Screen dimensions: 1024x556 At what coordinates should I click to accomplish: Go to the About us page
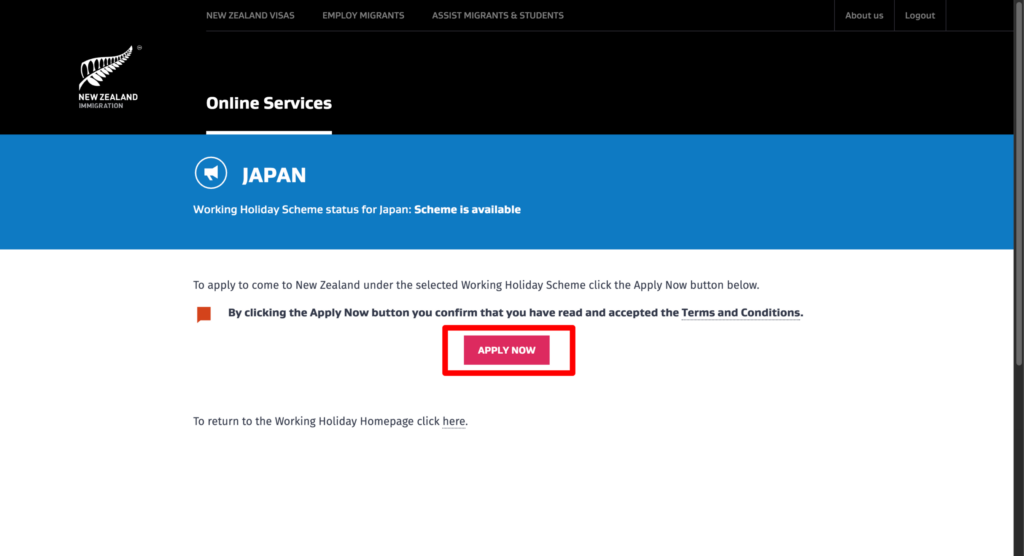(864, 15)
